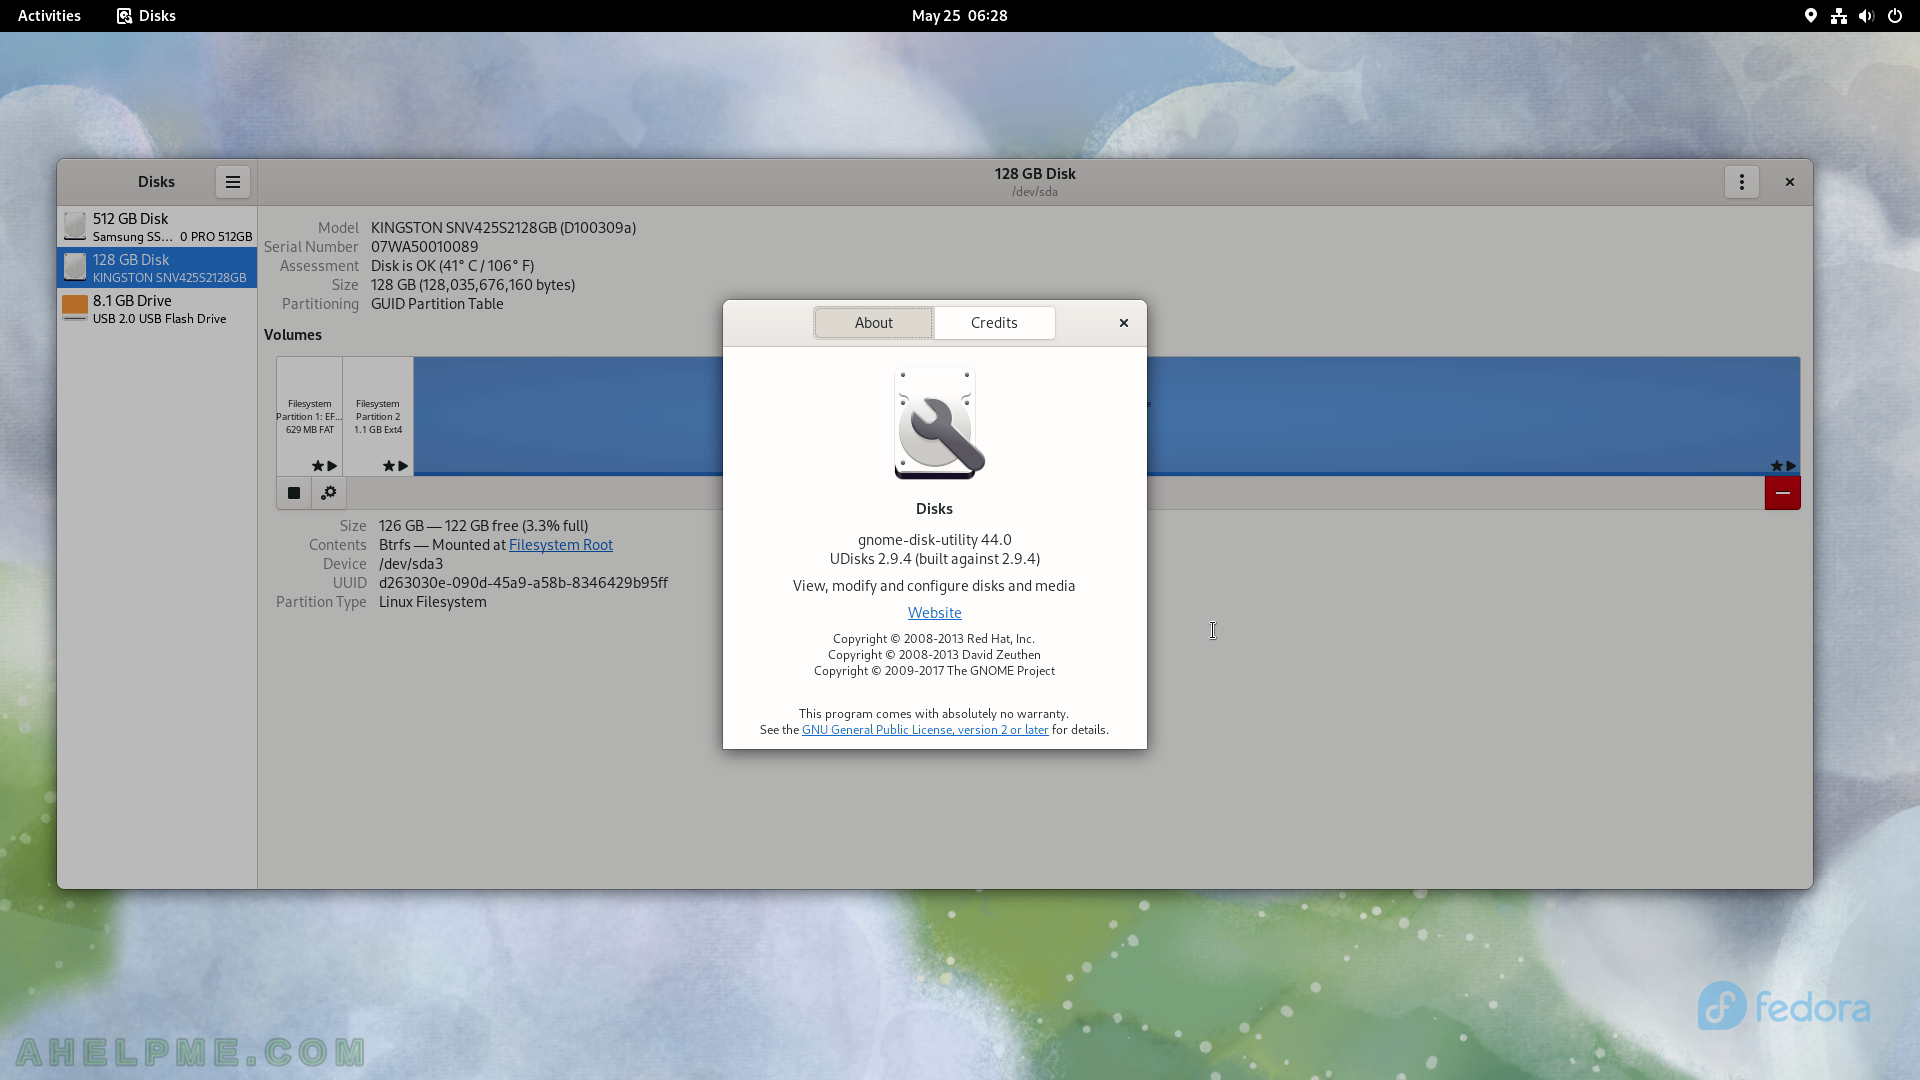The height and width of the screenshot is (1080, 1920).
Task: Open the Disks hamburger application menu
Action: click(x=232, y=182)
